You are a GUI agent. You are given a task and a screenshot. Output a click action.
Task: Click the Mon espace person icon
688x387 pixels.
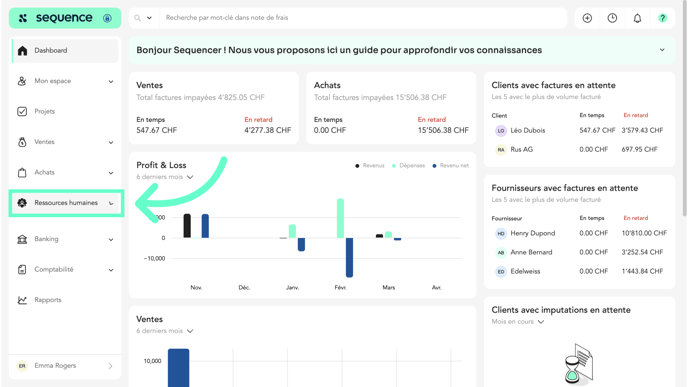pos(22,81)
